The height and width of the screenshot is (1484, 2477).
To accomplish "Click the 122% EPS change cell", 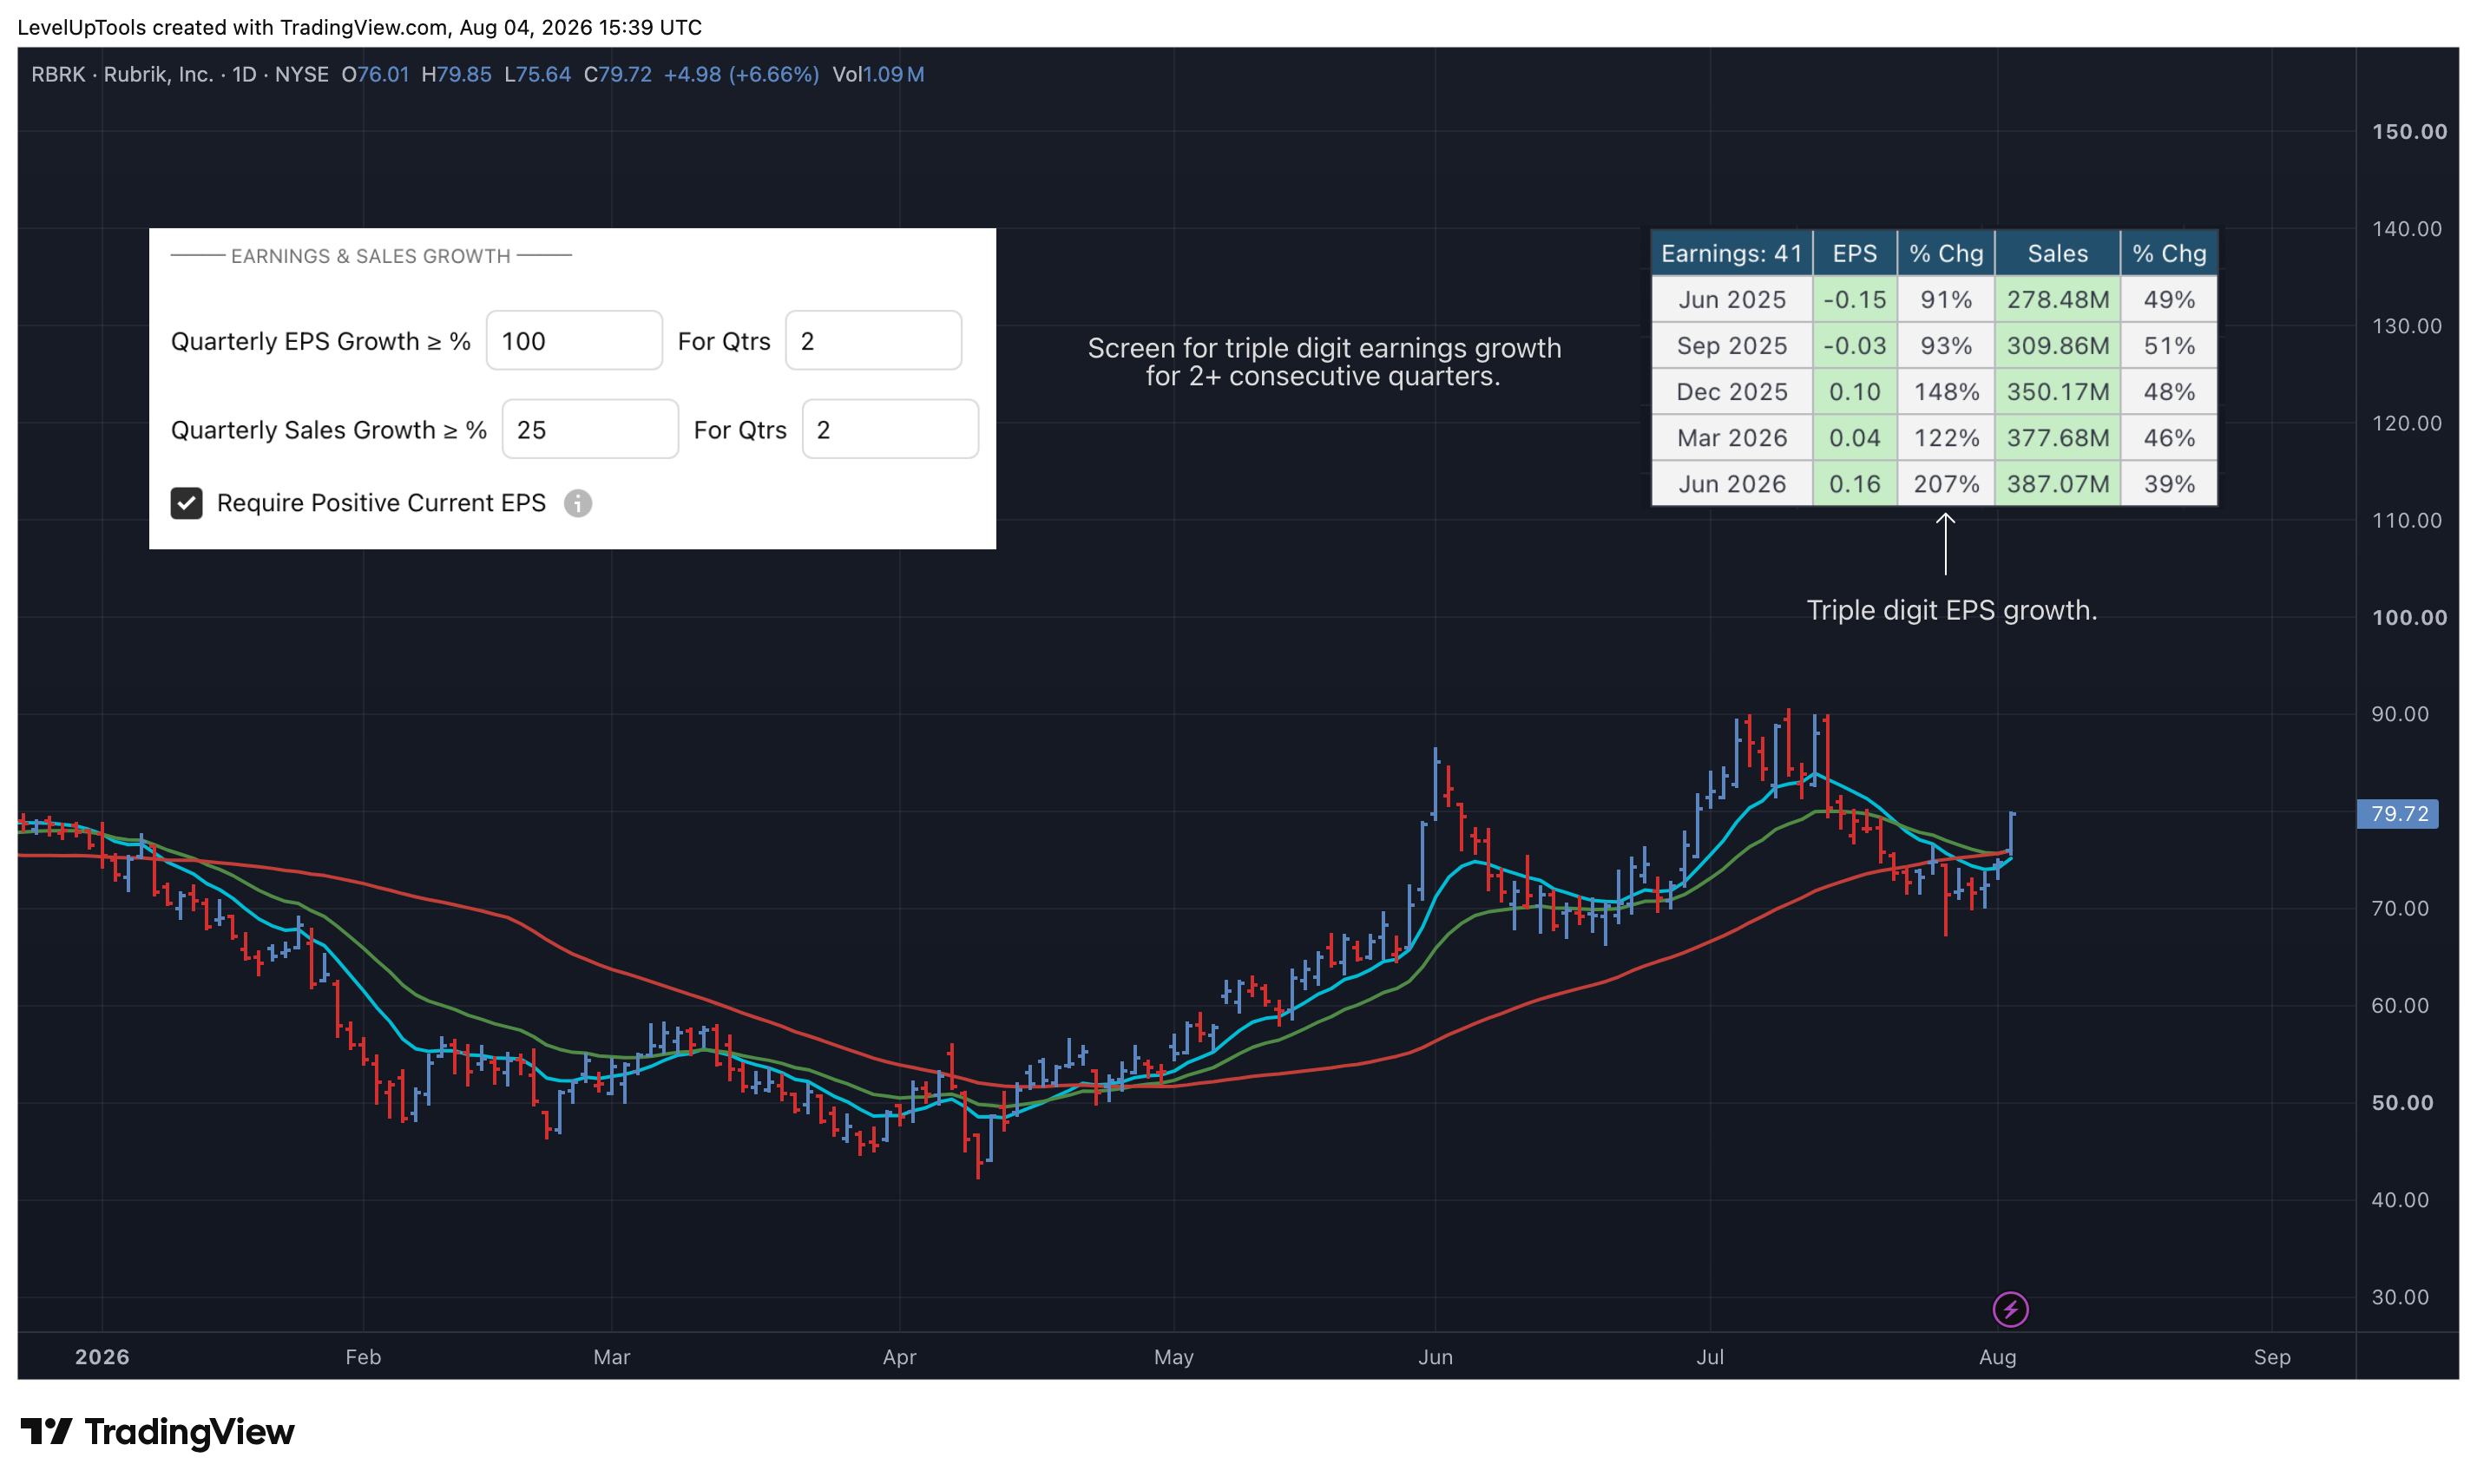I will [x=1946, y=438].
